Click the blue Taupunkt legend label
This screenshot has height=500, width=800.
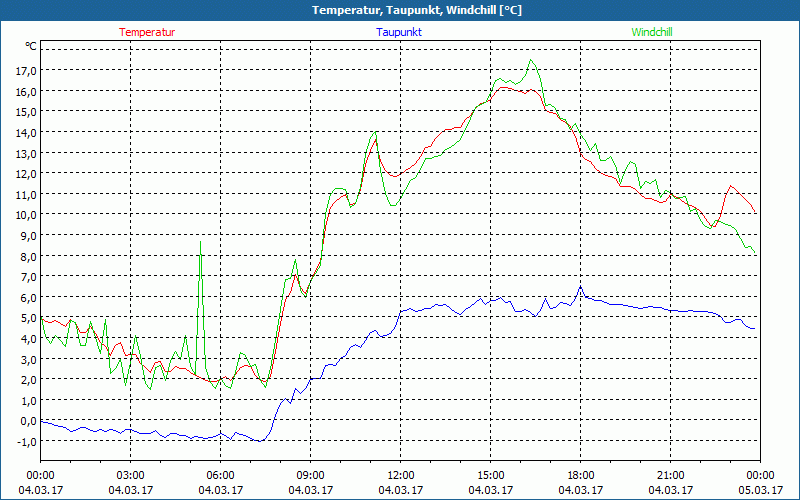click(399, 32)
